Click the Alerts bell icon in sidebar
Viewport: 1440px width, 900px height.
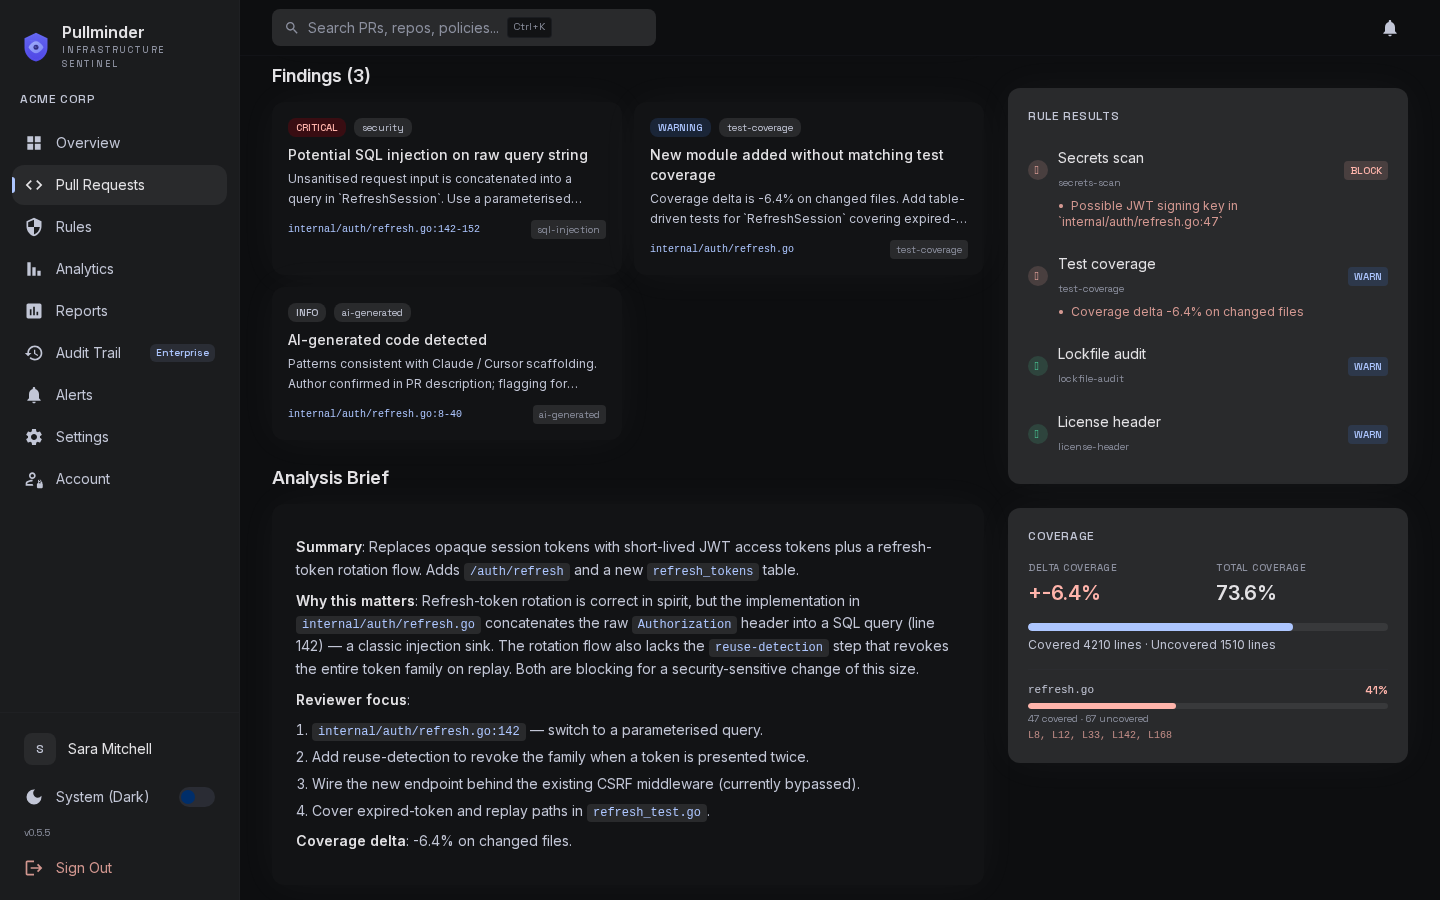[34, 395]
